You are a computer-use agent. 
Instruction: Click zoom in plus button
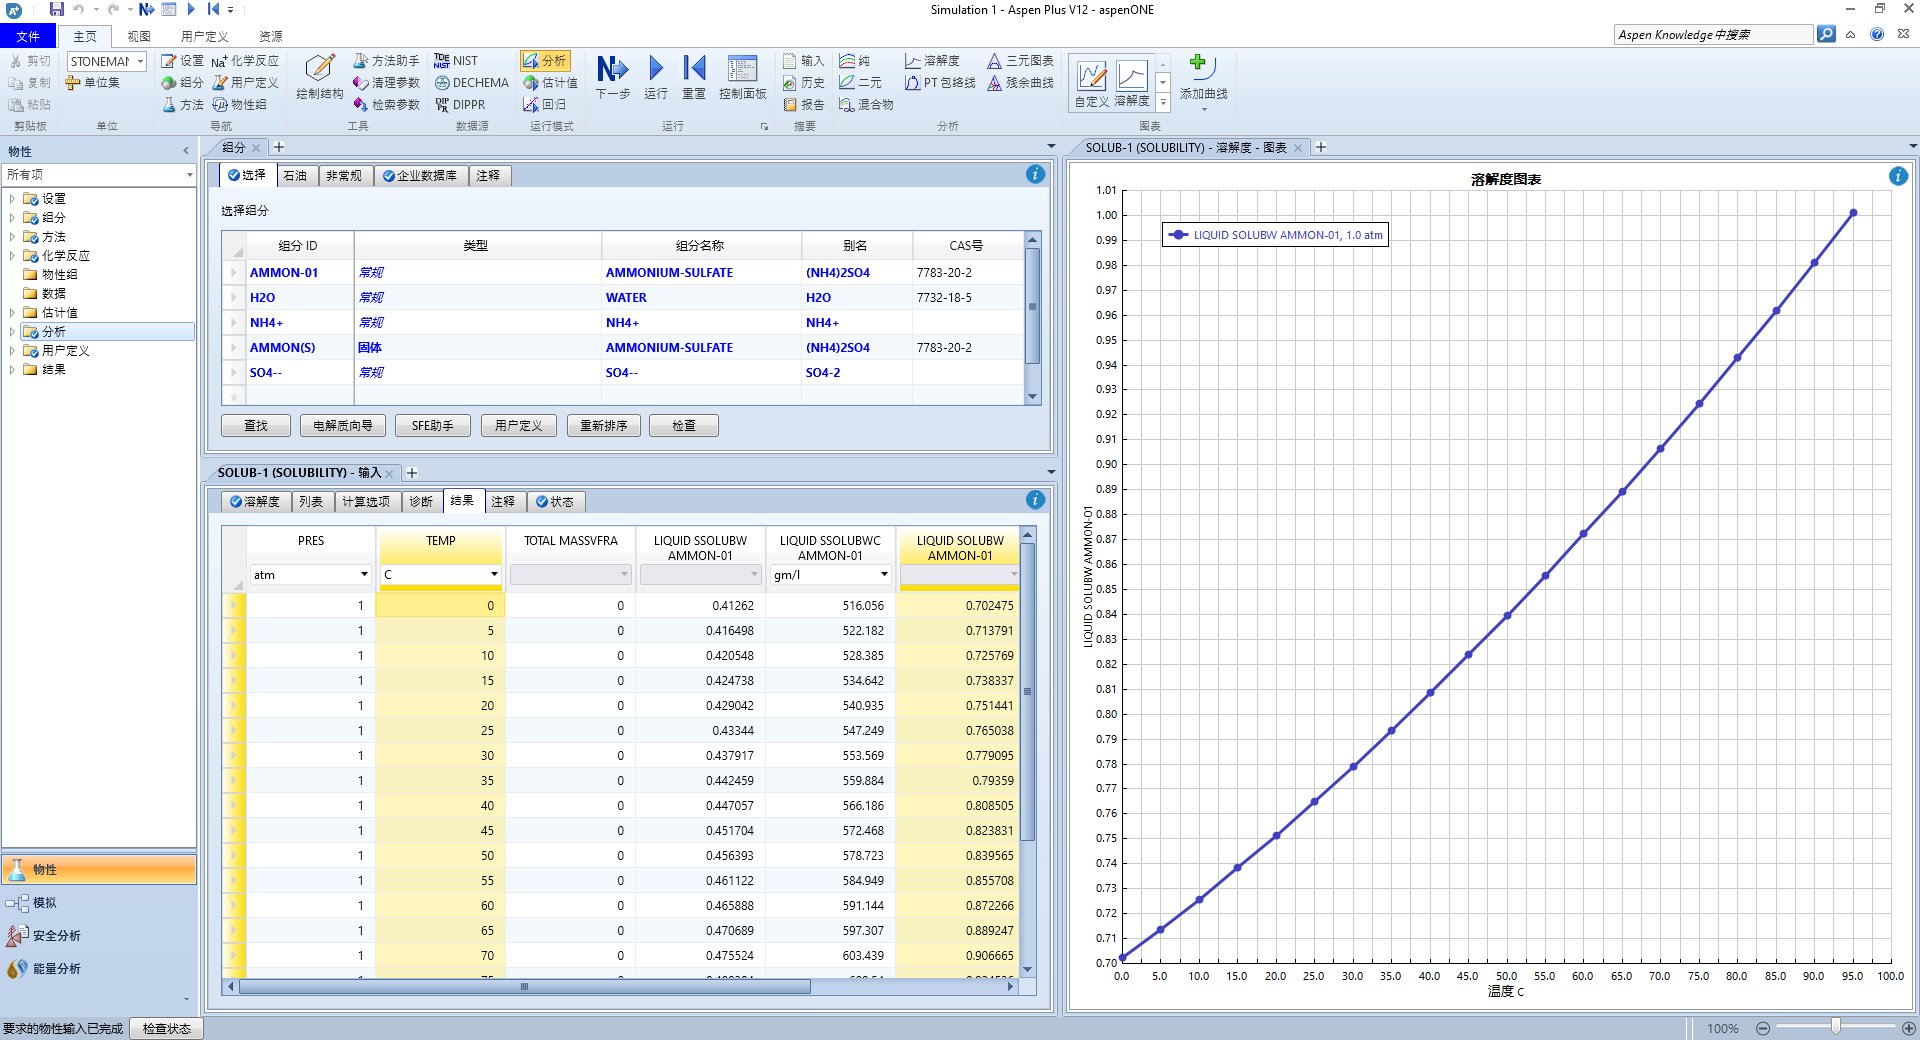coord(1909,1028)
